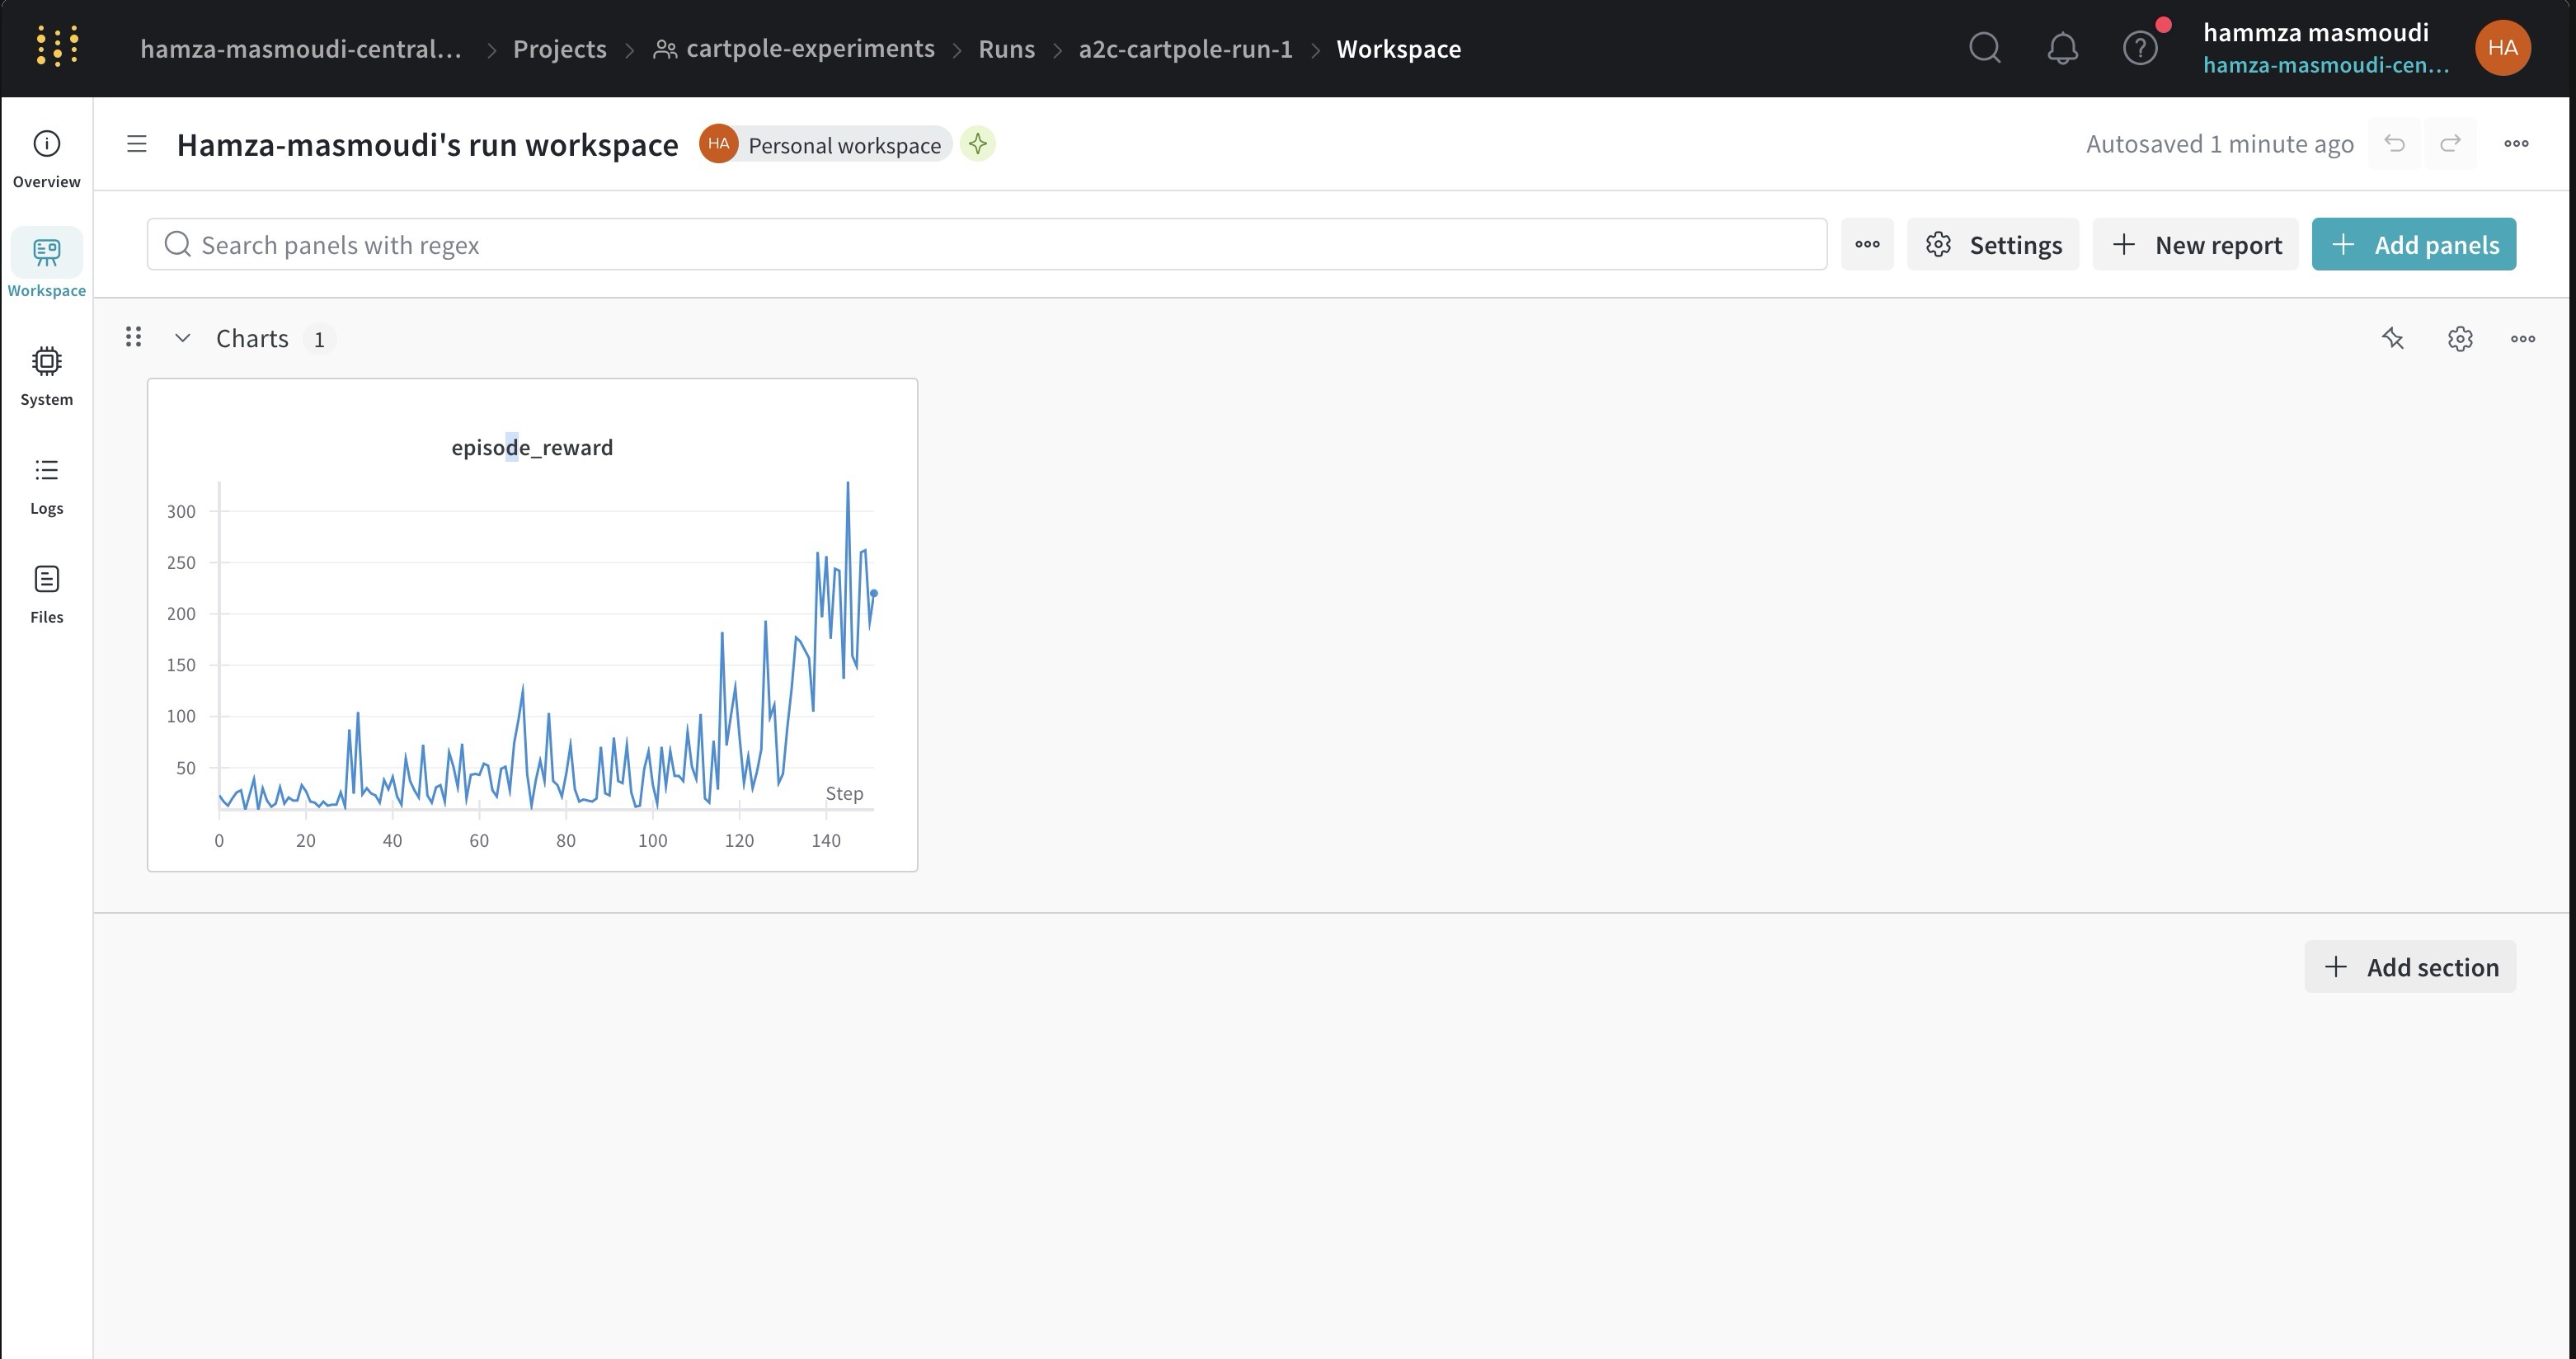Open the System sidebar tab

coord(46,376)
